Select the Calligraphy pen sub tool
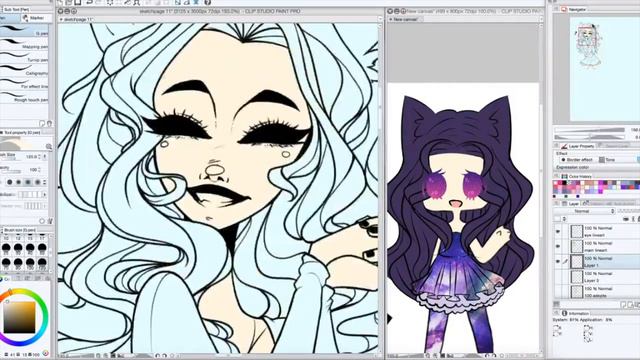This screenshot has height=360, width=640. [24, 70]
